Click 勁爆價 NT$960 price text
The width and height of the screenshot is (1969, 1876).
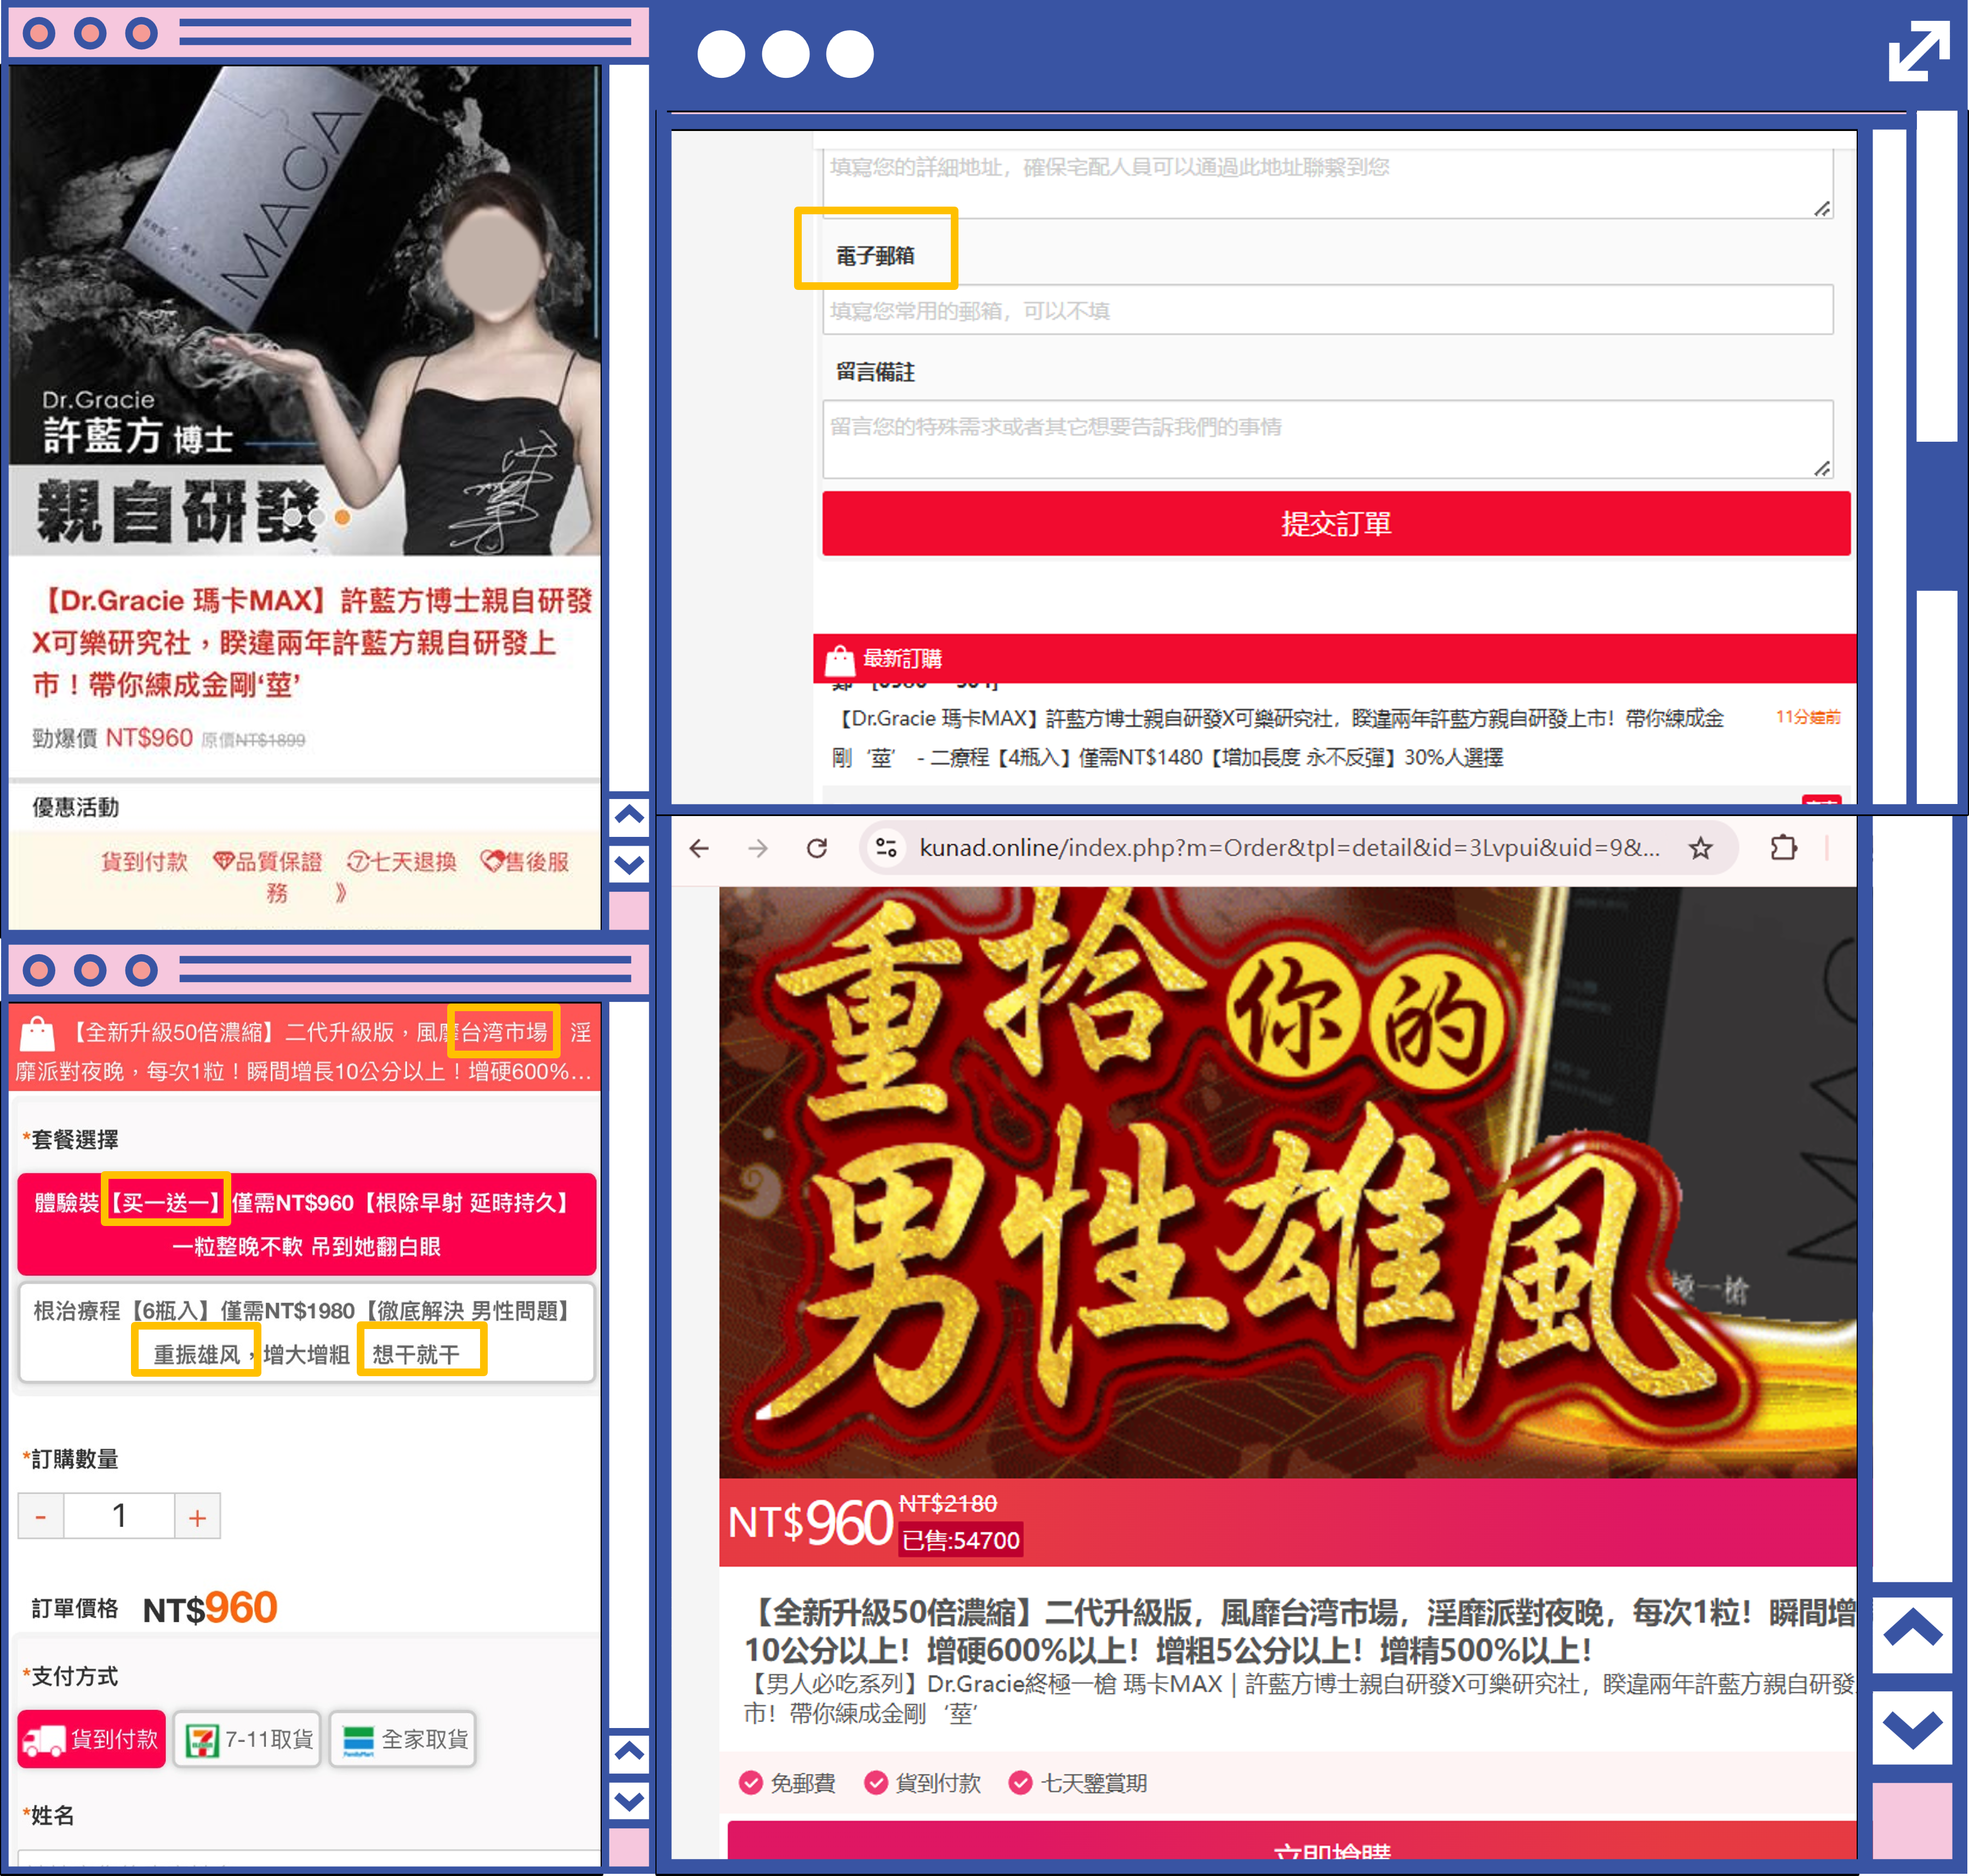tap(112, 739)
